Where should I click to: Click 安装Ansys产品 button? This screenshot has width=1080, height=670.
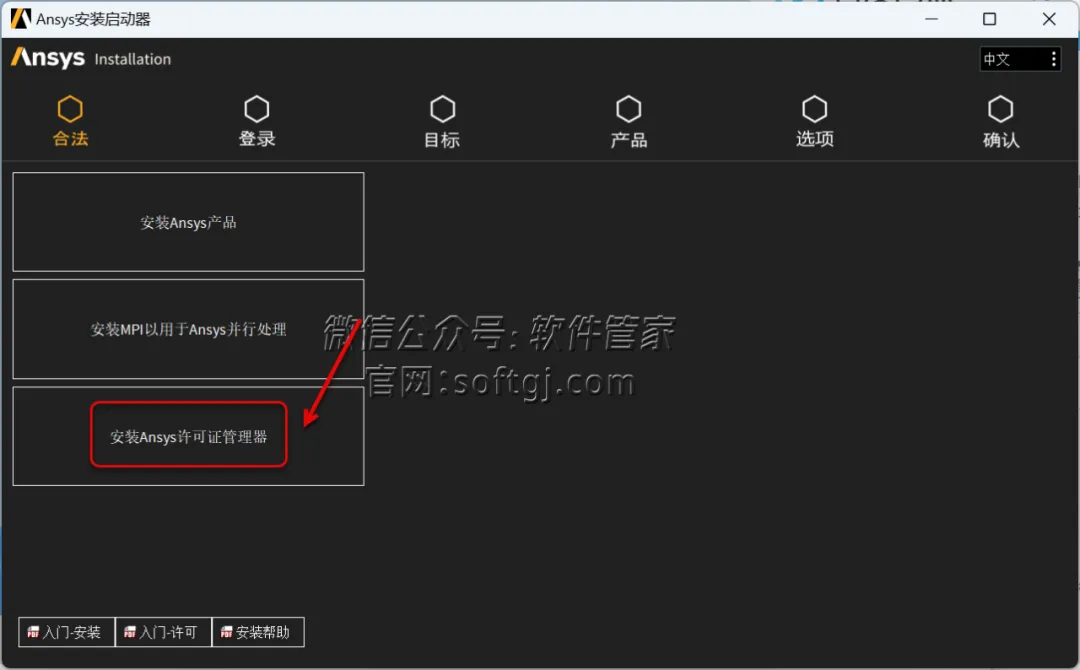point(188,222)
